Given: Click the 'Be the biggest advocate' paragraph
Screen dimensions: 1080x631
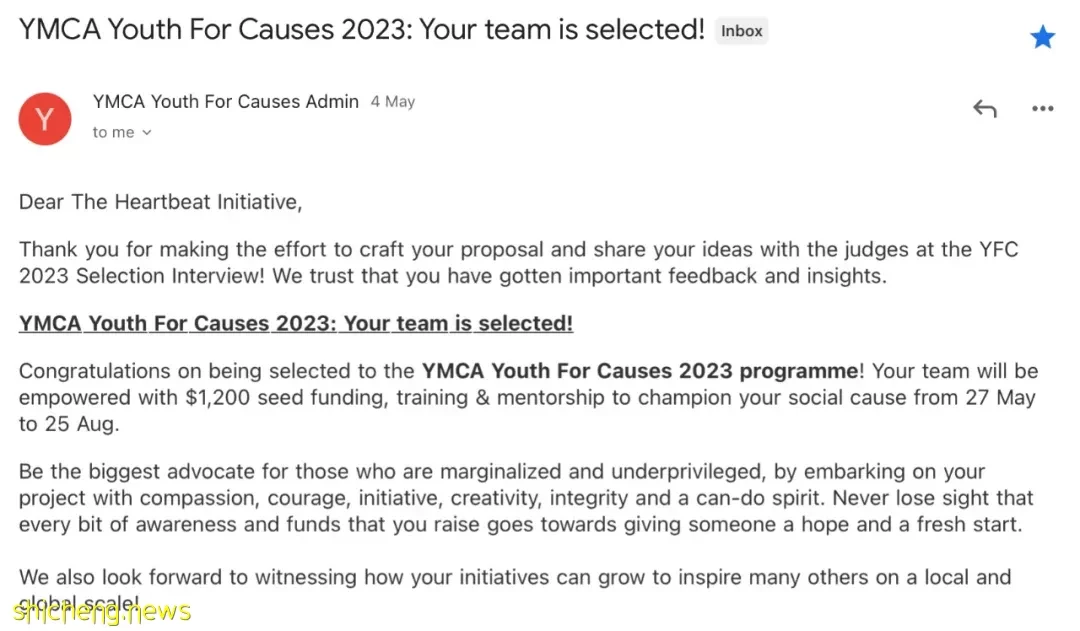Looking at the screenshot, I should click(526, 497).
